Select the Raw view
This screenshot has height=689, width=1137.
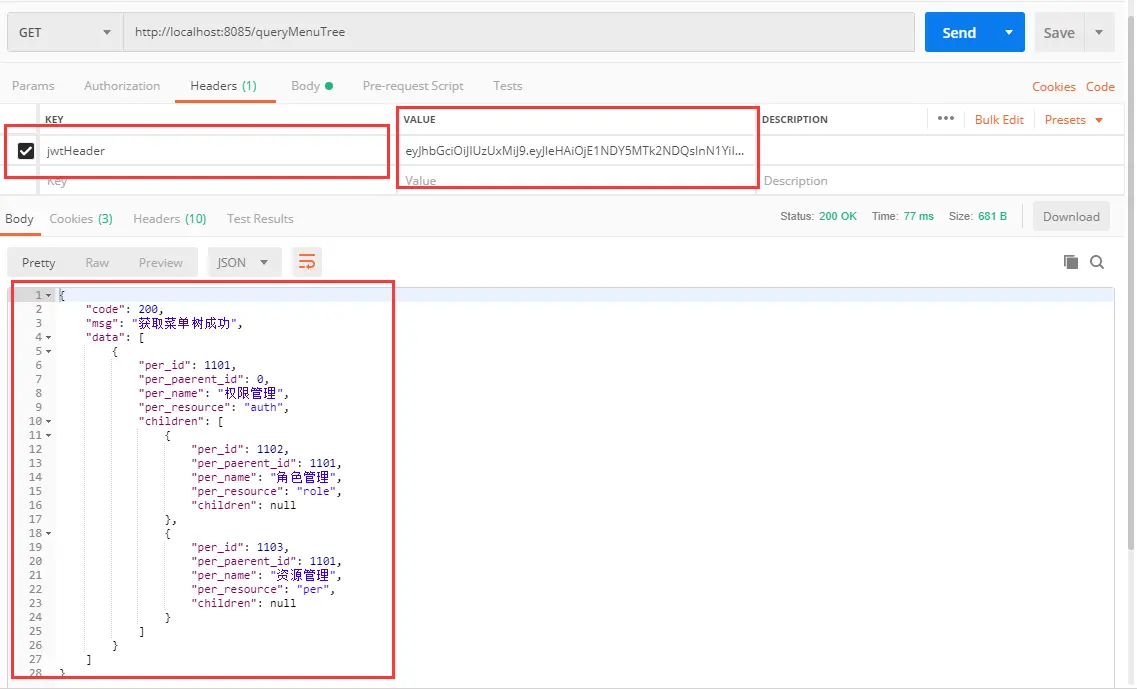point(97,263)
